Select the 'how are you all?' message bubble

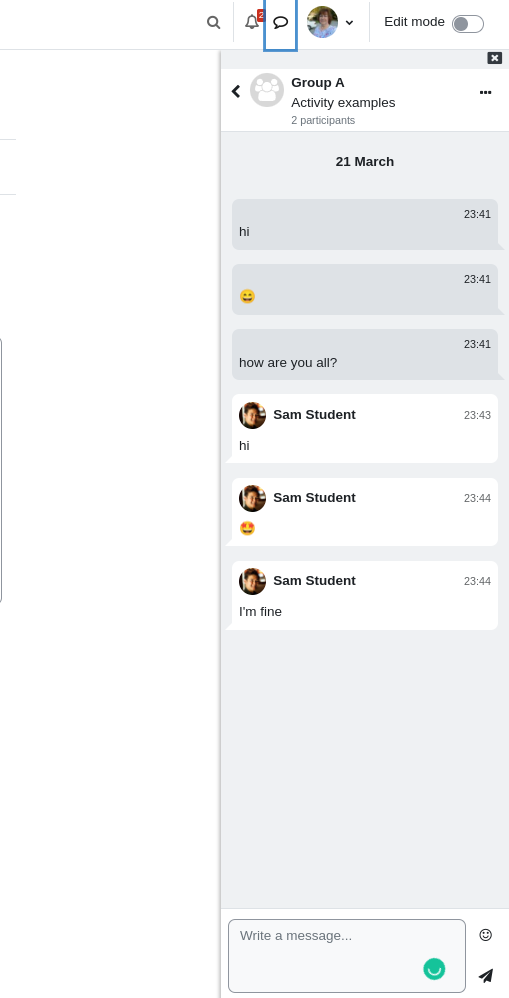pyautogui.click(x=365, y=355)
